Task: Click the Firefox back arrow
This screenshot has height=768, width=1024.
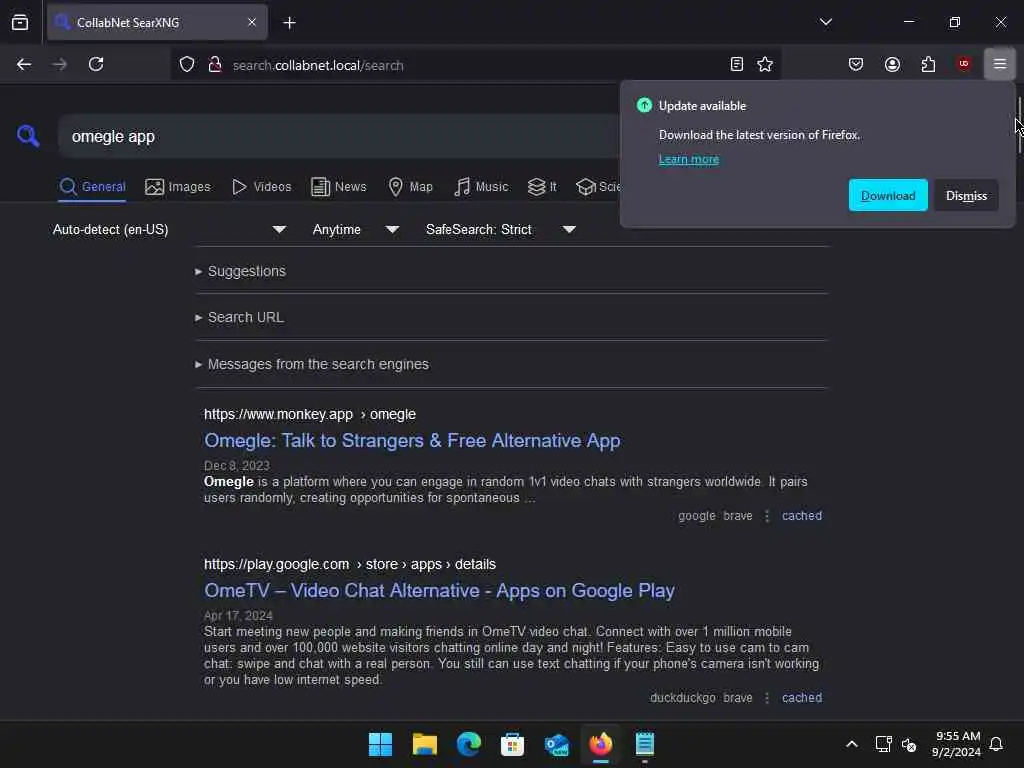Action: point(24,64)
